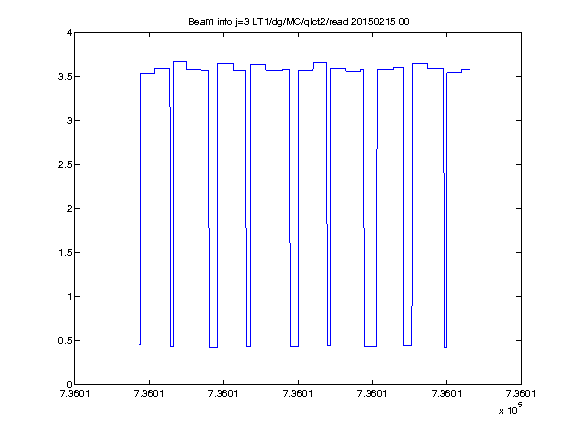
Task: Click the plot title text
Action: (x=299, y=22)
